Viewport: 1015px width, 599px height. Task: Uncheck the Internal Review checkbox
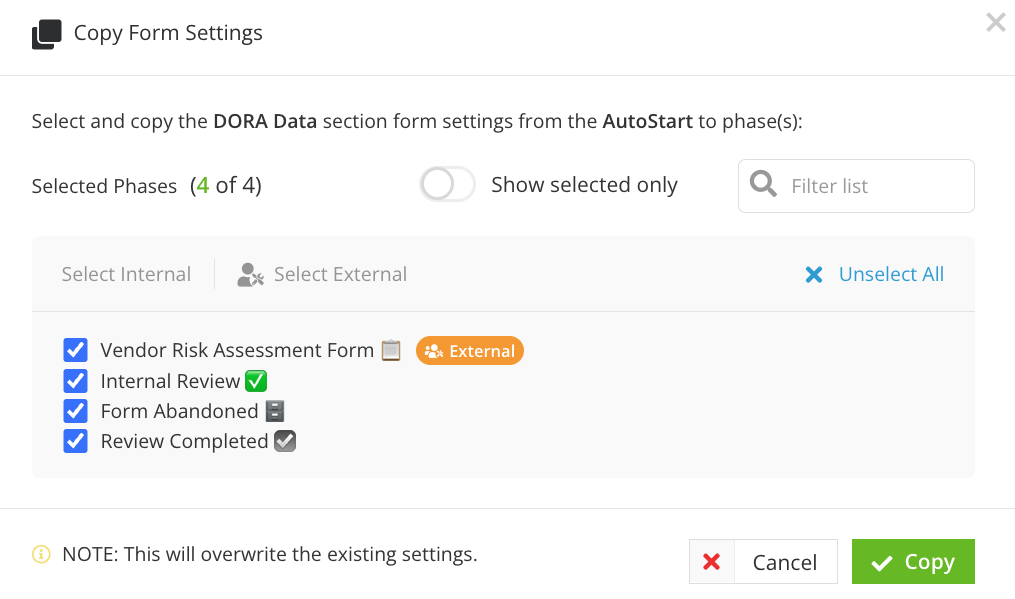[x=76, y=381]
